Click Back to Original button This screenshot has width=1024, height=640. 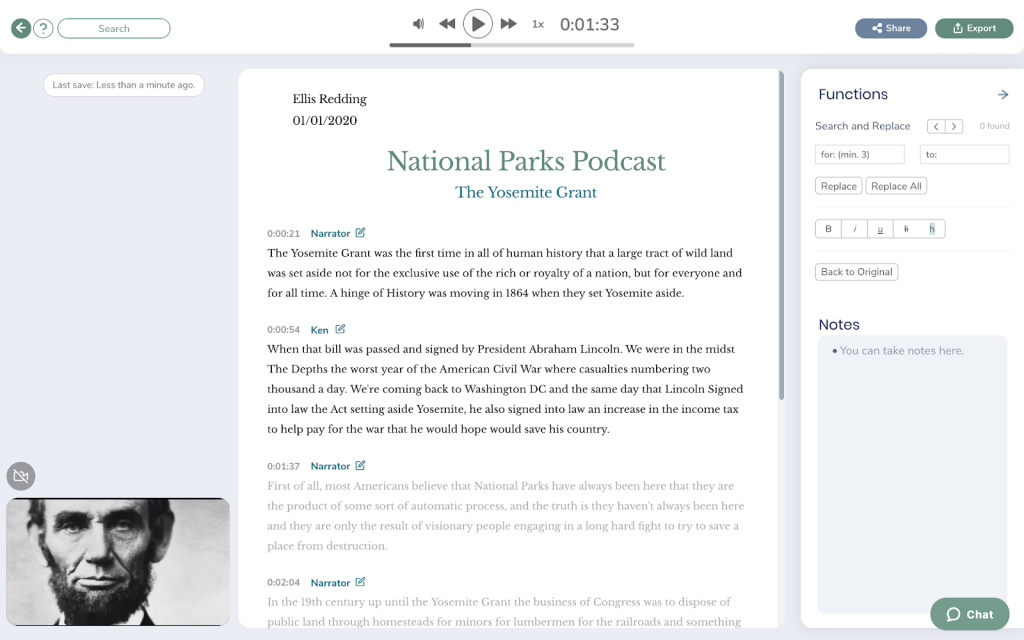point(857,272)
